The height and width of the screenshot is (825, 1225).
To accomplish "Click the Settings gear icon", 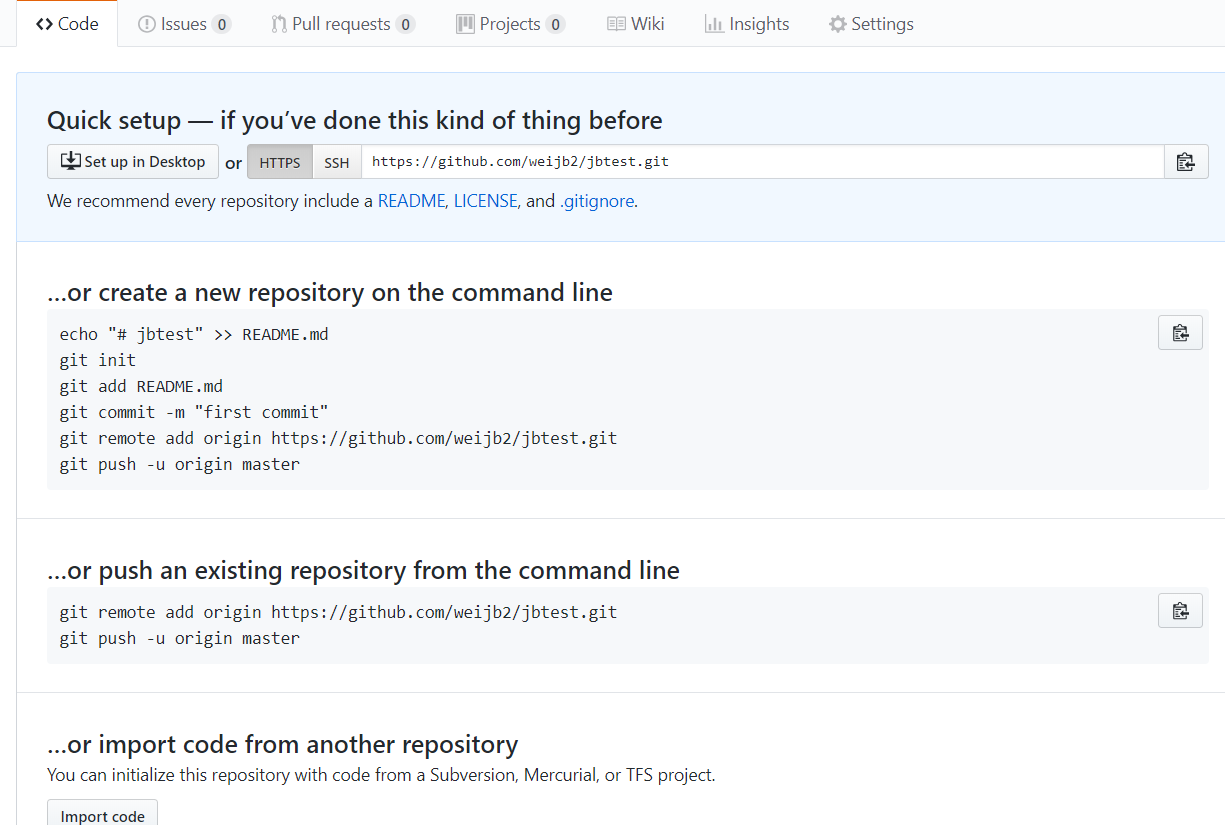I will (x=838, y=24).
